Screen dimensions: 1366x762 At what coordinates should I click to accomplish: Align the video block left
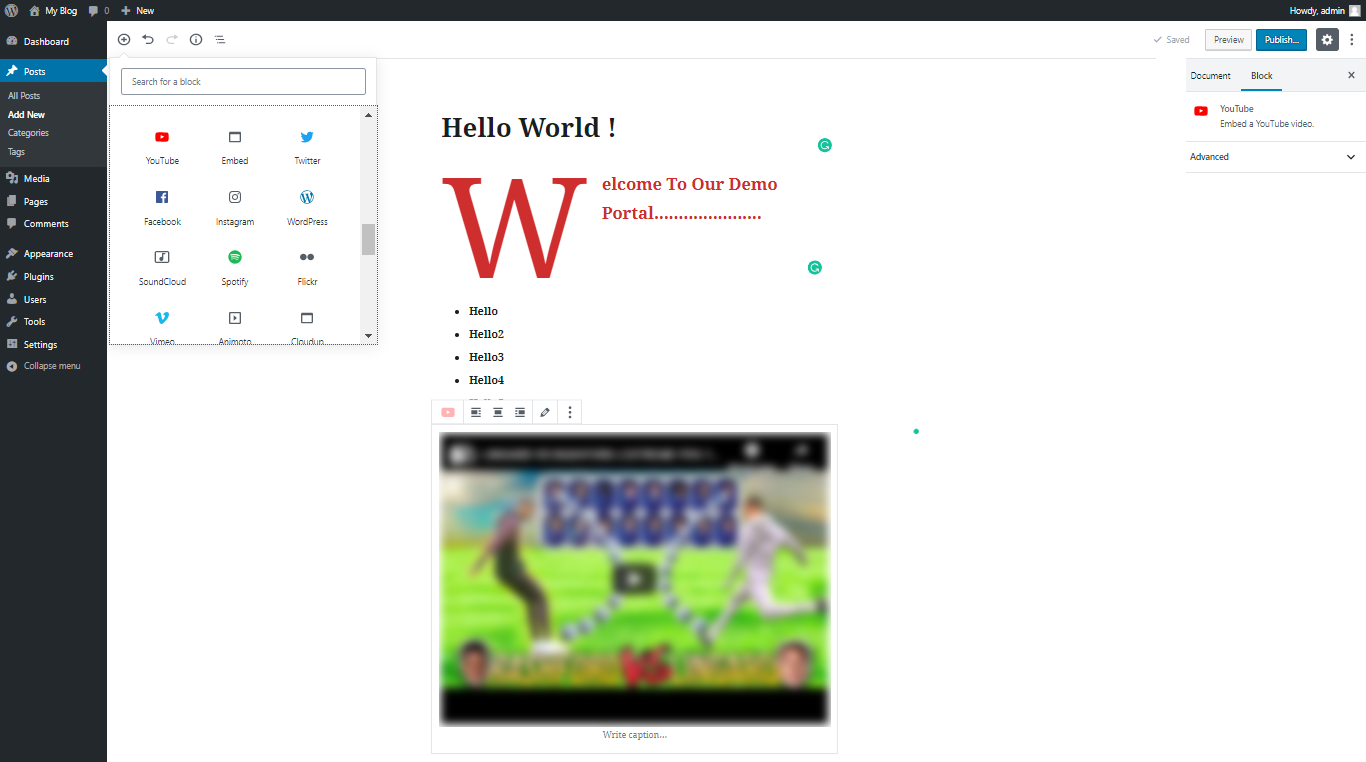476,412
